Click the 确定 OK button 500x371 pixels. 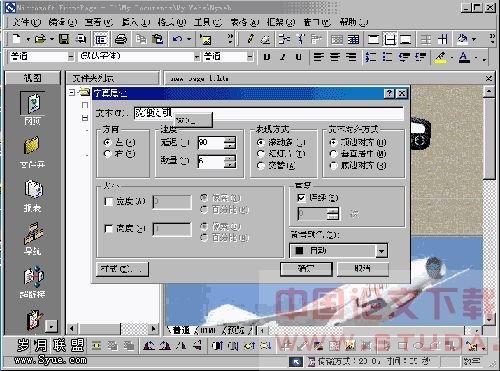[306, 269]
